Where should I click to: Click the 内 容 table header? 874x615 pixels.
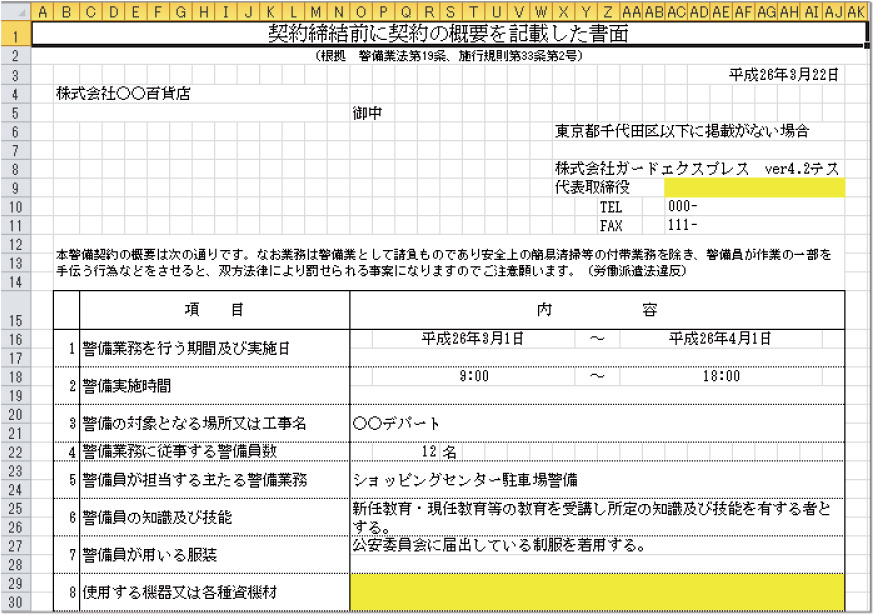597,310
